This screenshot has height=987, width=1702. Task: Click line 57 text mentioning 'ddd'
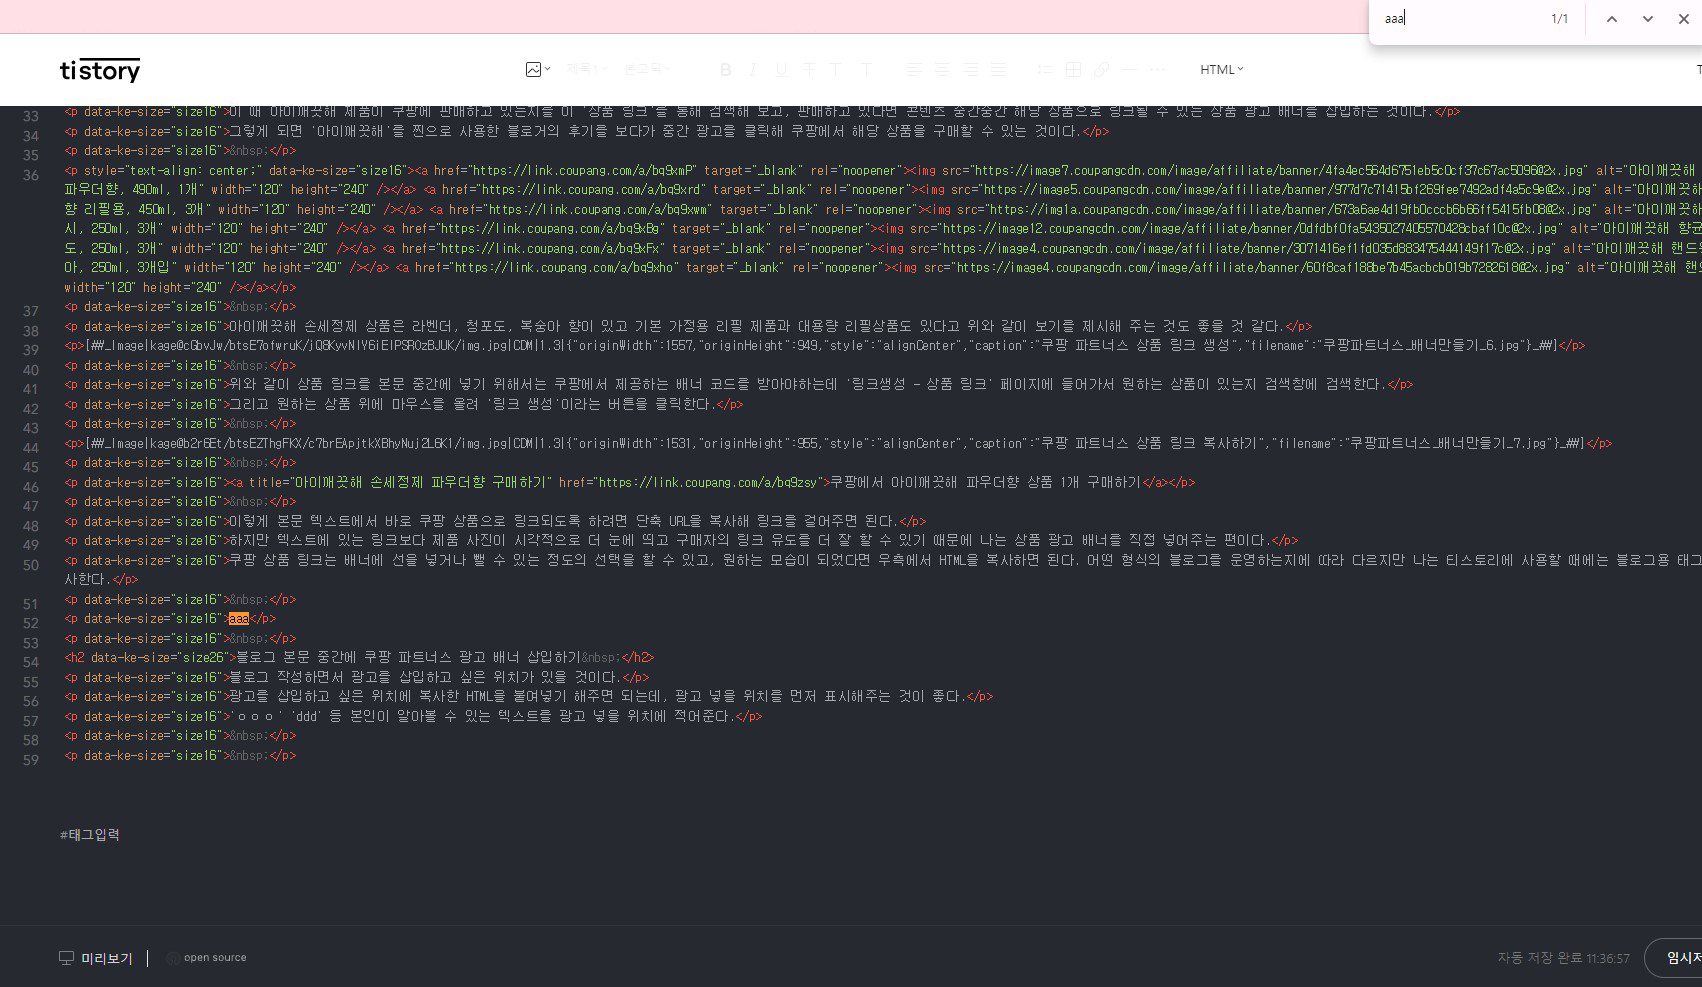click(483, 716)
